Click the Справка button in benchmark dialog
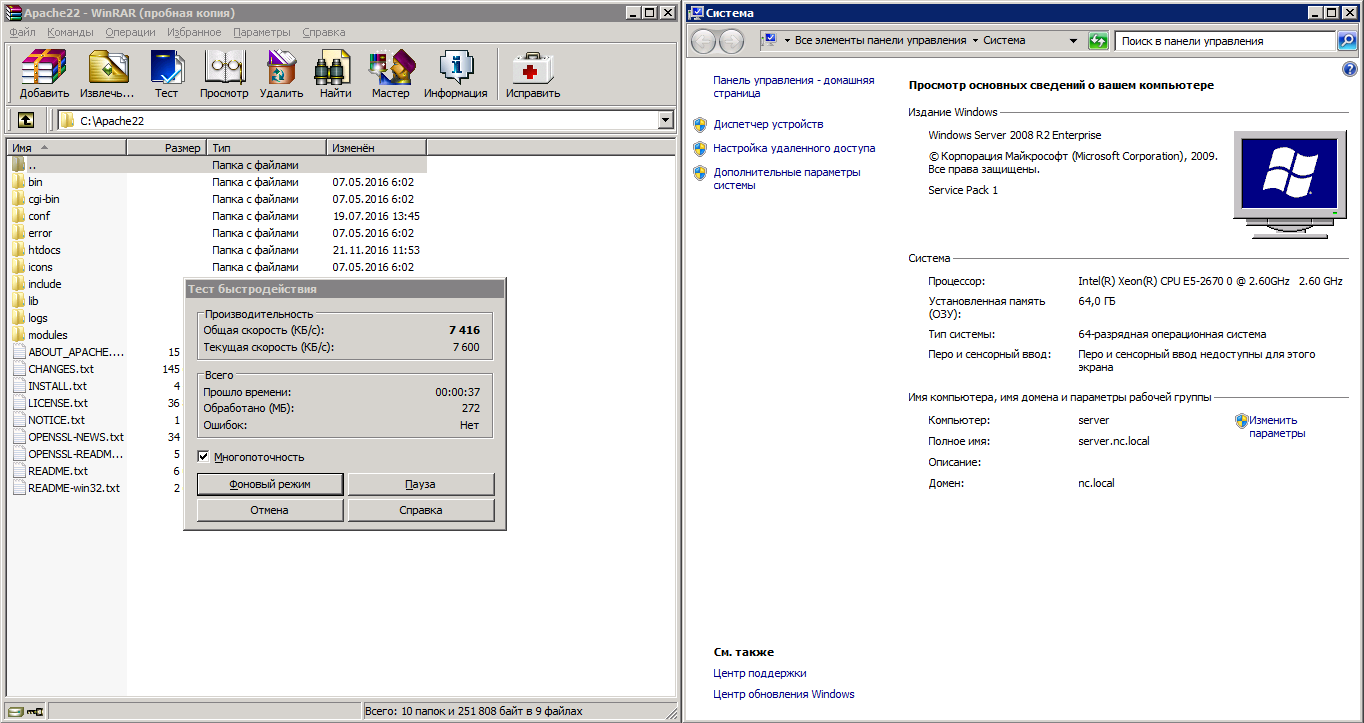Screen dimensions: 1364x723 pyautogui.click(x=421, y=510)
